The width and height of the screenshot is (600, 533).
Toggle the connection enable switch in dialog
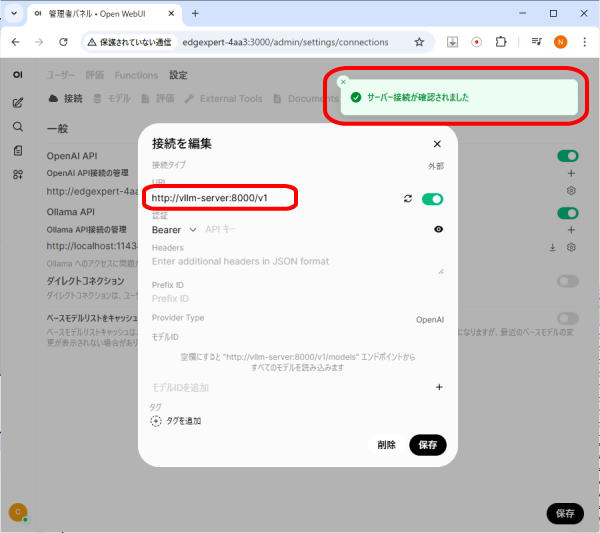pos(432,199)
